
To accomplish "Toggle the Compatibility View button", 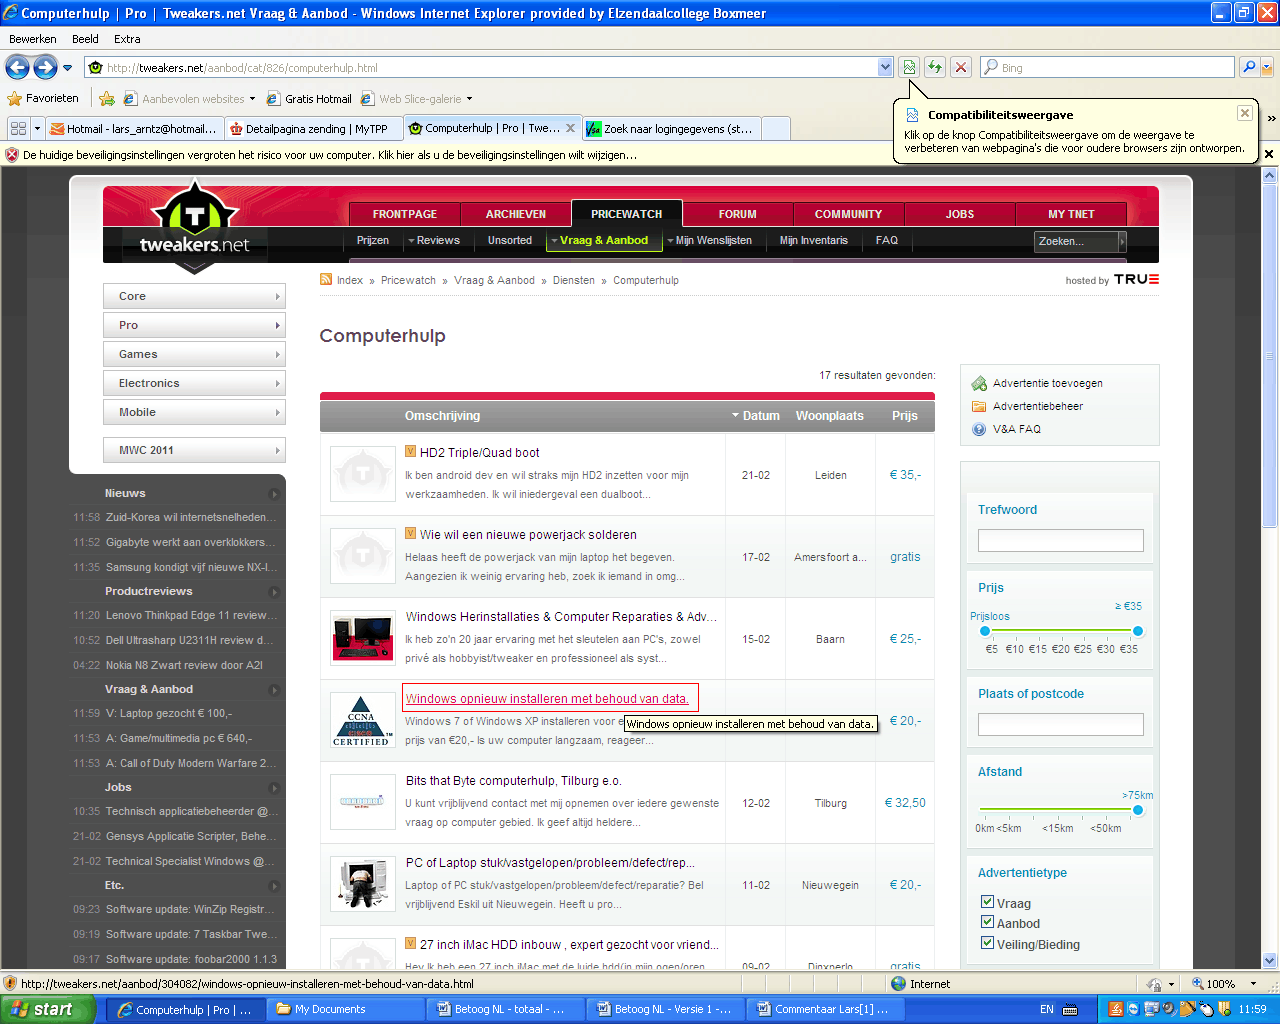I will tap(909, 67).
